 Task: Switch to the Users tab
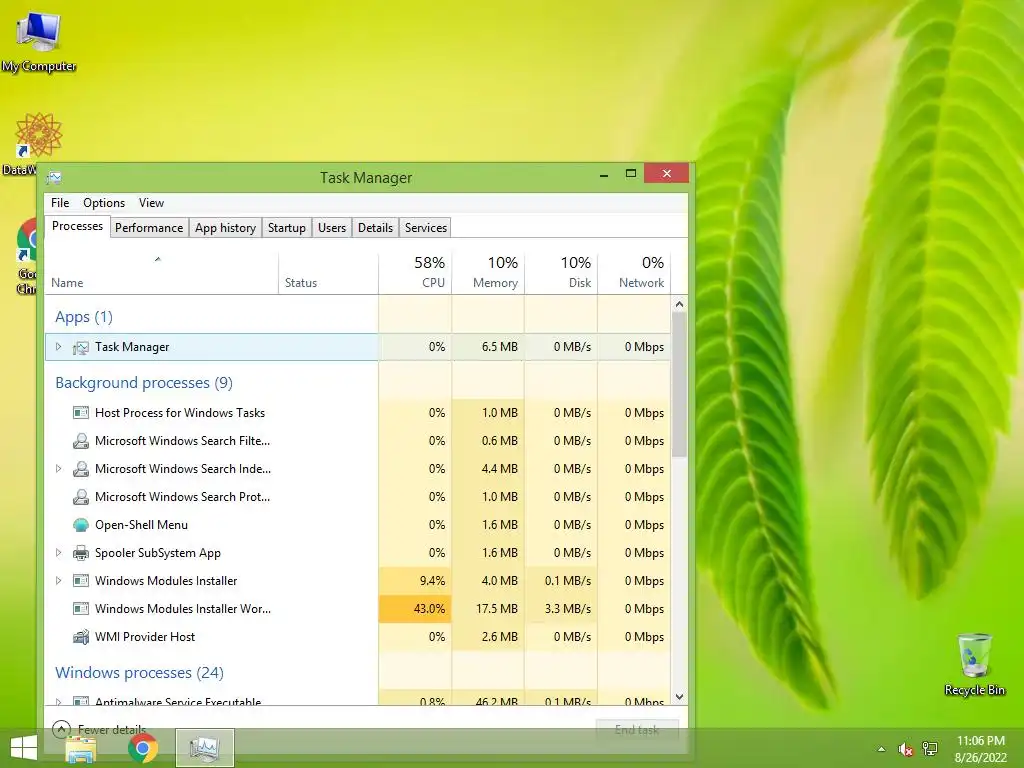(x=332, y=228)
